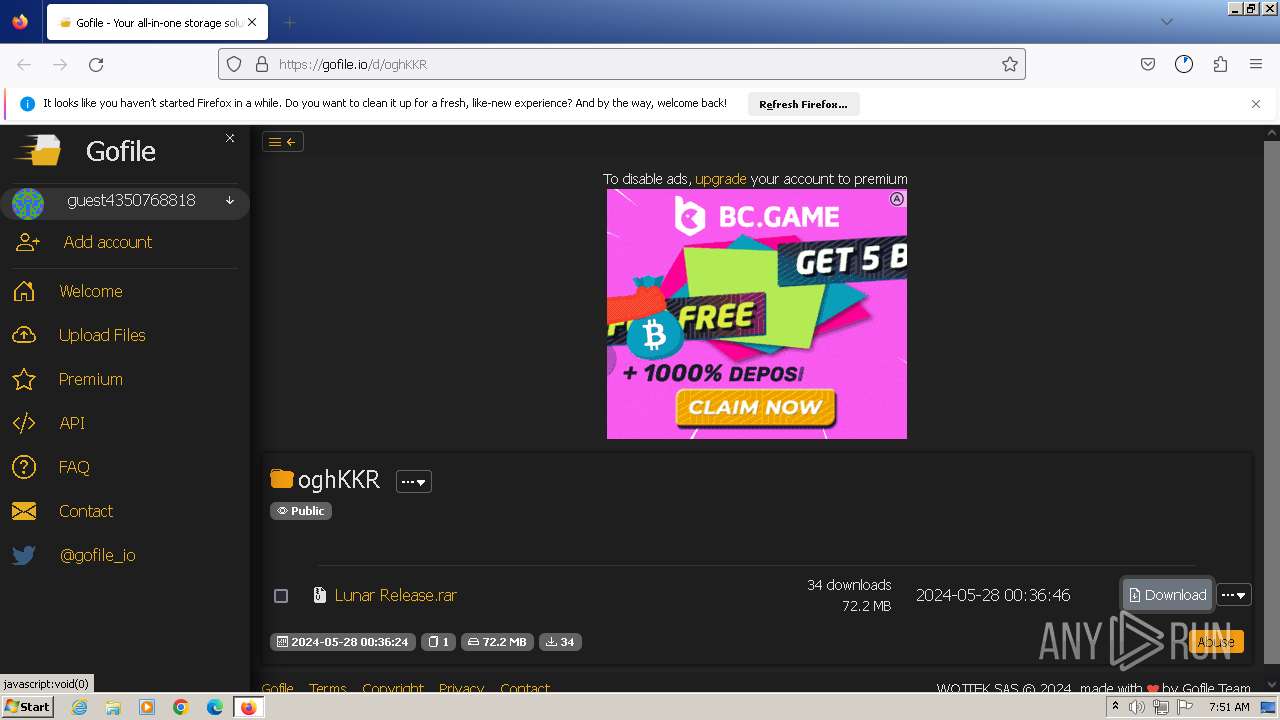Open the Copyright footer link
The width and height of the screenshot is (1280, 720).
click(392, 688)
